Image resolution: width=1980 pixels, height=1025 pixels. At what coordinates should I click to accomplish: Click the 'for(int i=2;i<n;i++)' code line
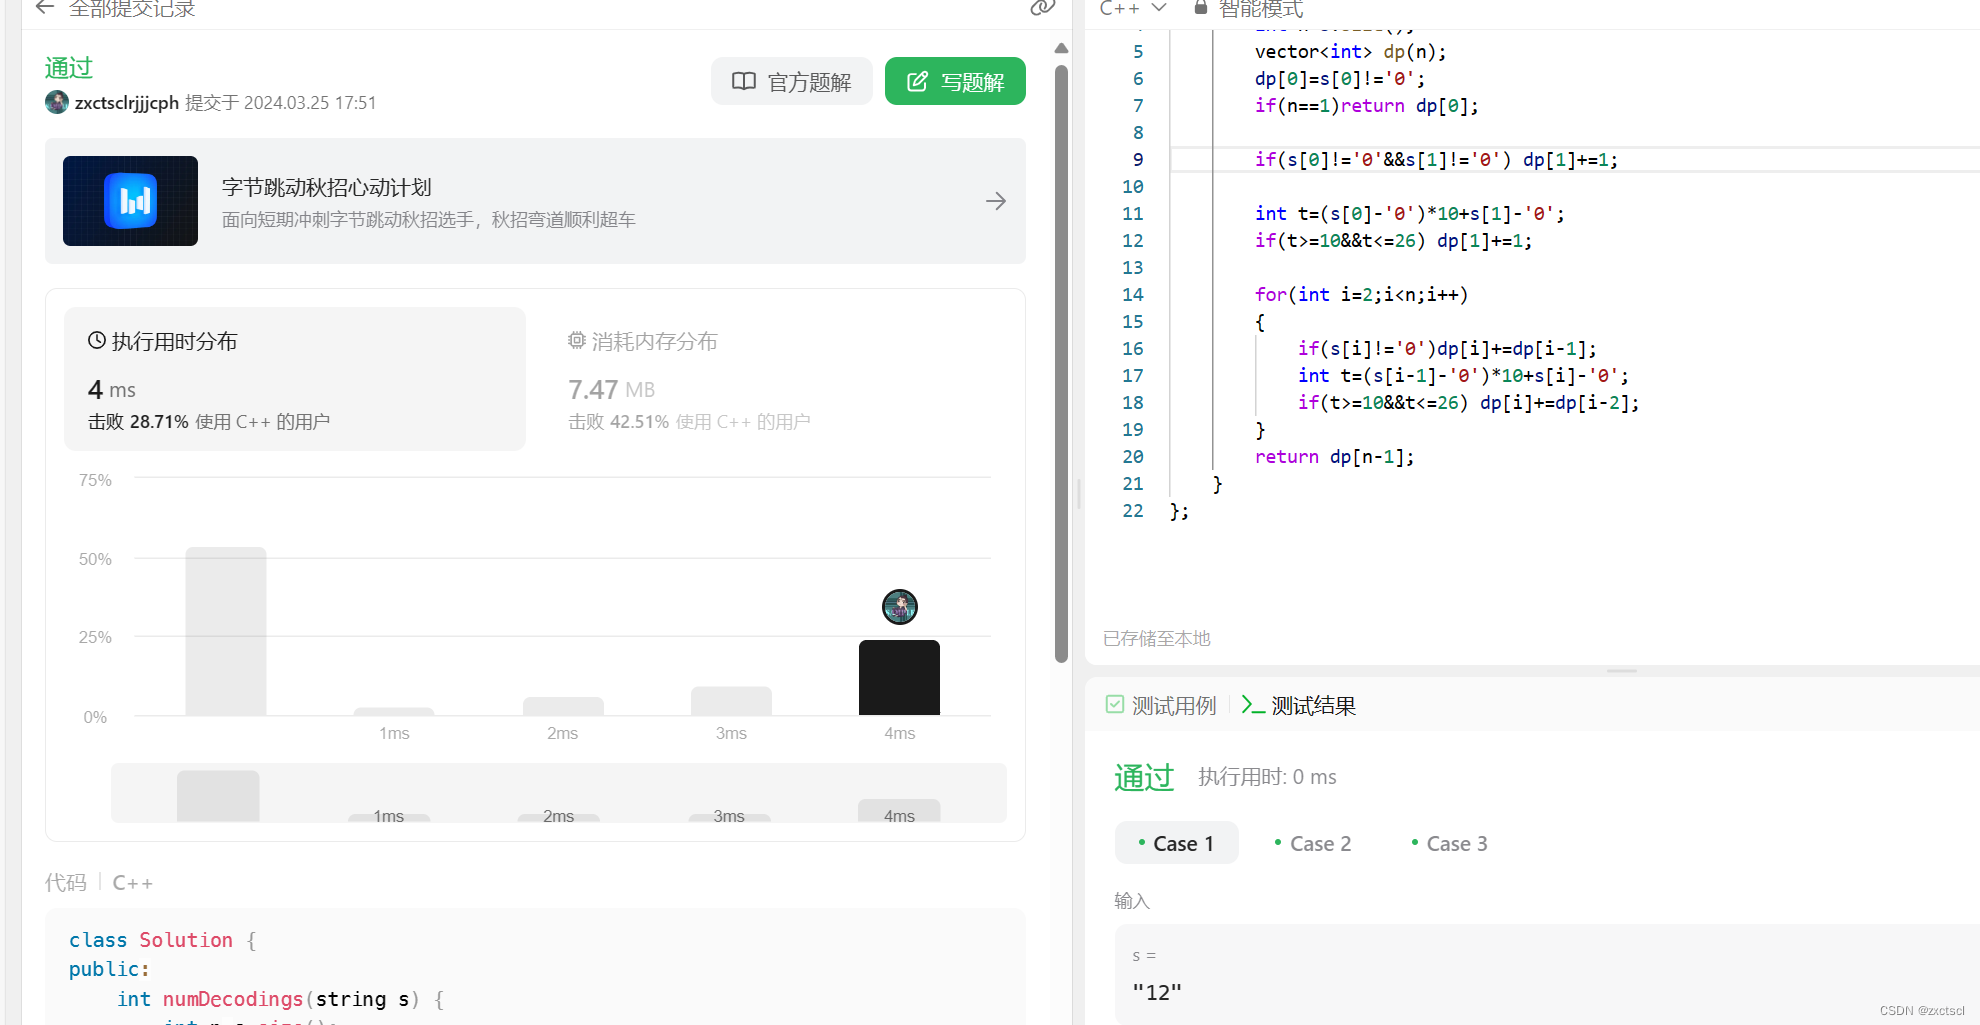pyautogui.click(x=1361, y=295)
